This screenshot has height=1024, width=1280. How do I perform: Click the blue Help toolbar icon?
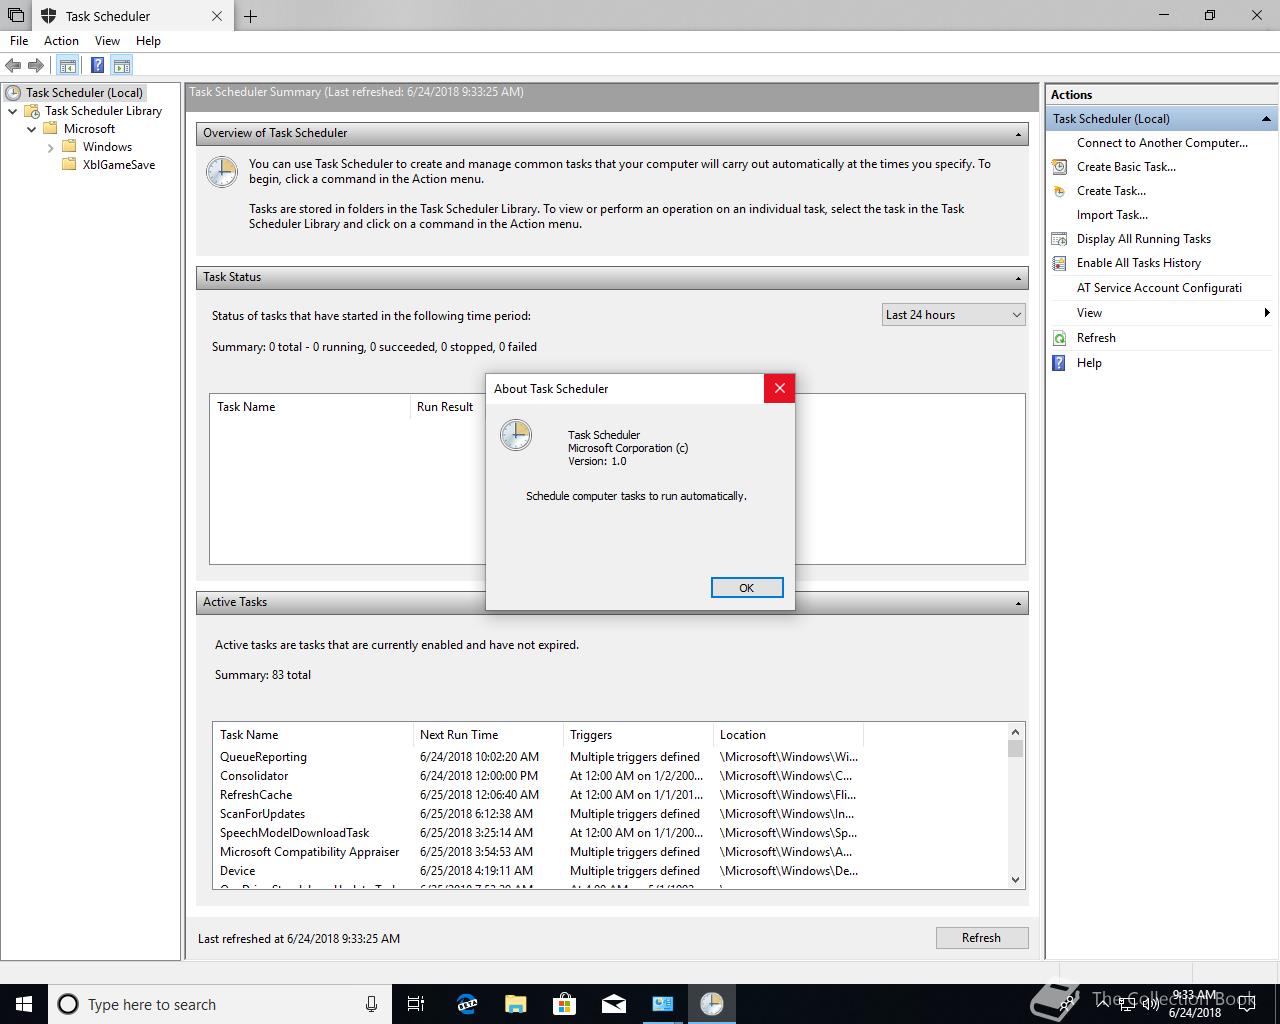click(97, 66)
